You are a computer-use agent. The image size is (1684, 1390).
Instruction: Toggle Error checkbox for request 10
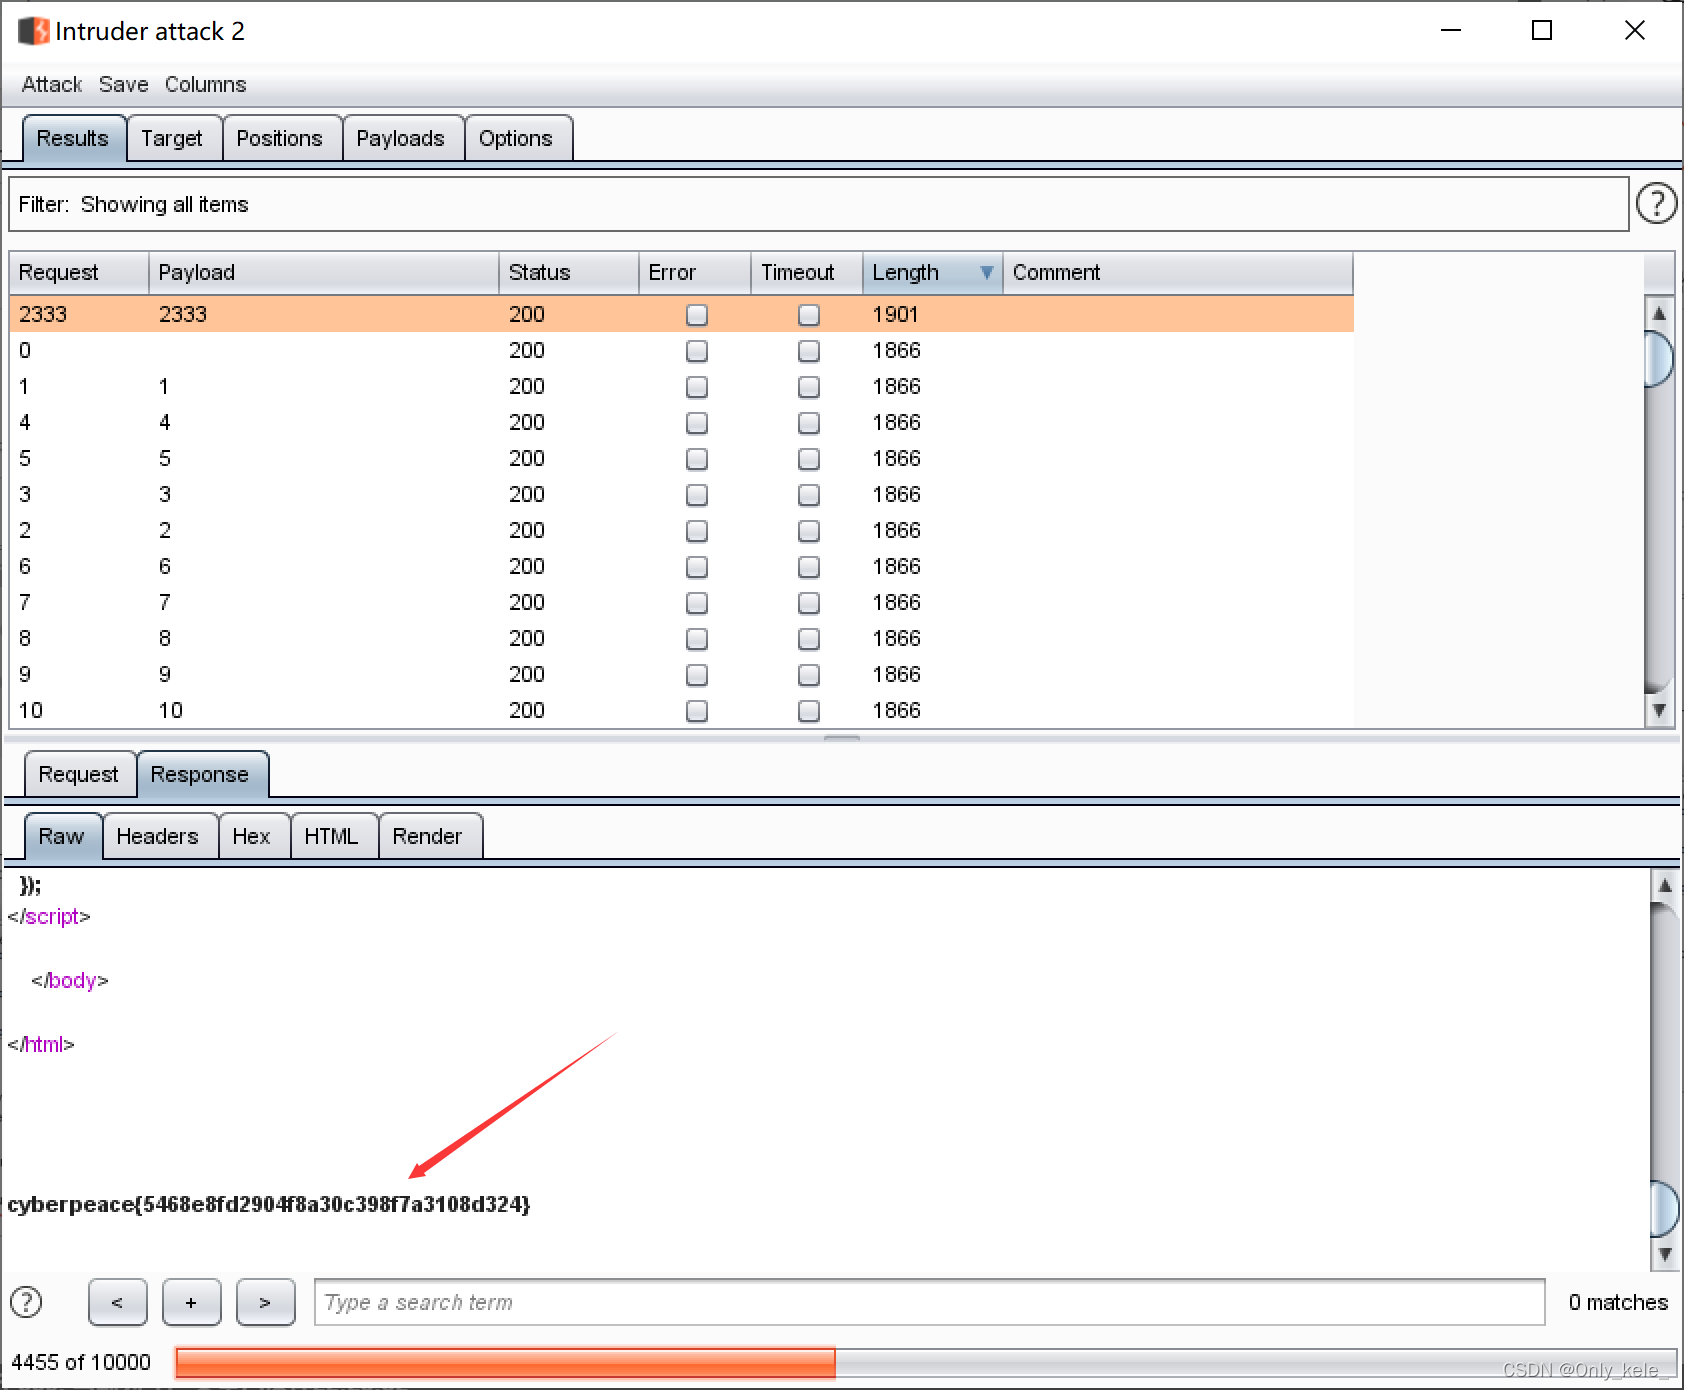click(697, 711)
